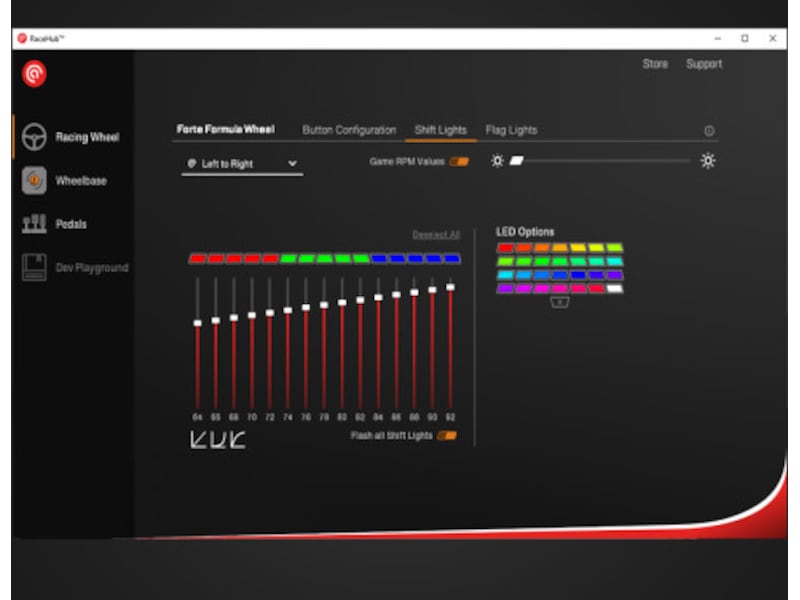Open the Support link
Viewport: 800px width, 600px height.
coord(704,64)
